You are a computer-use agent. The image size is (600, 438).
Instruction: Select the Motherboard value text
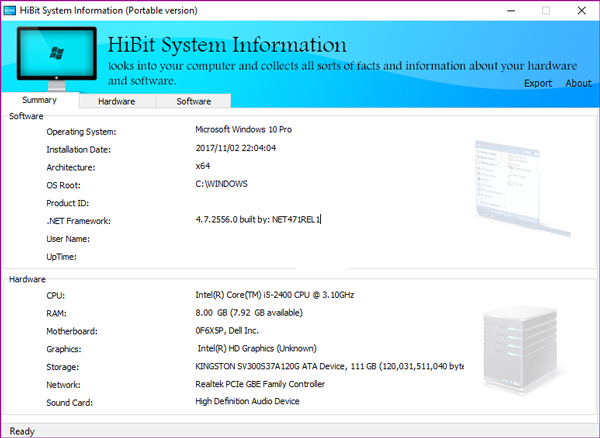pos(227,331)
